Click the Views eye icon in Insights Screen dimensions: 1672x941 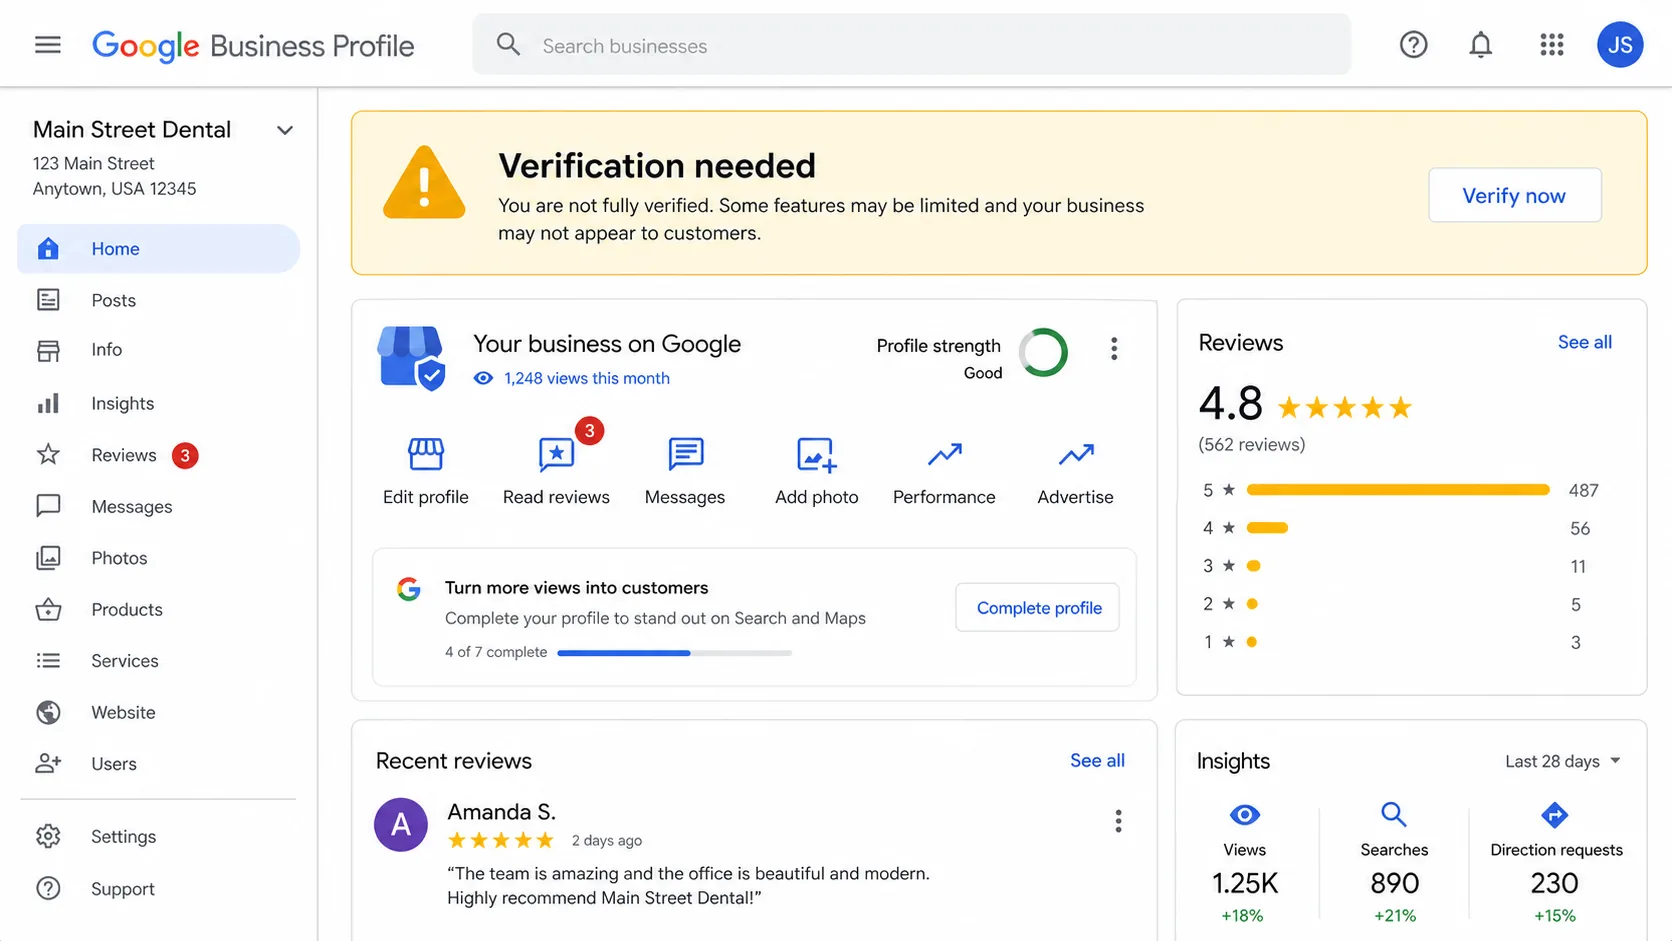tap(1244, 815)
